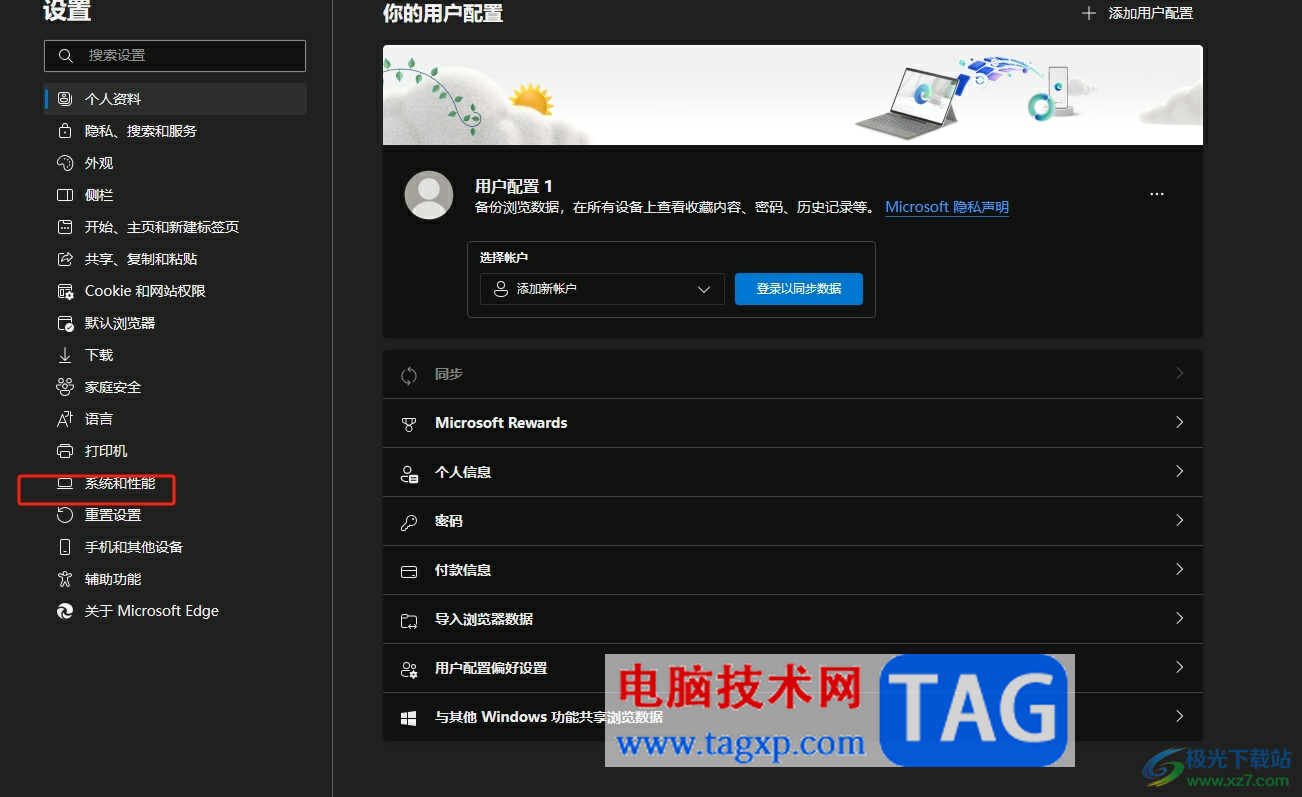Screen dimensions: 1302x797
Task: Click the 密码 key icon
Action: pos(409,522)
